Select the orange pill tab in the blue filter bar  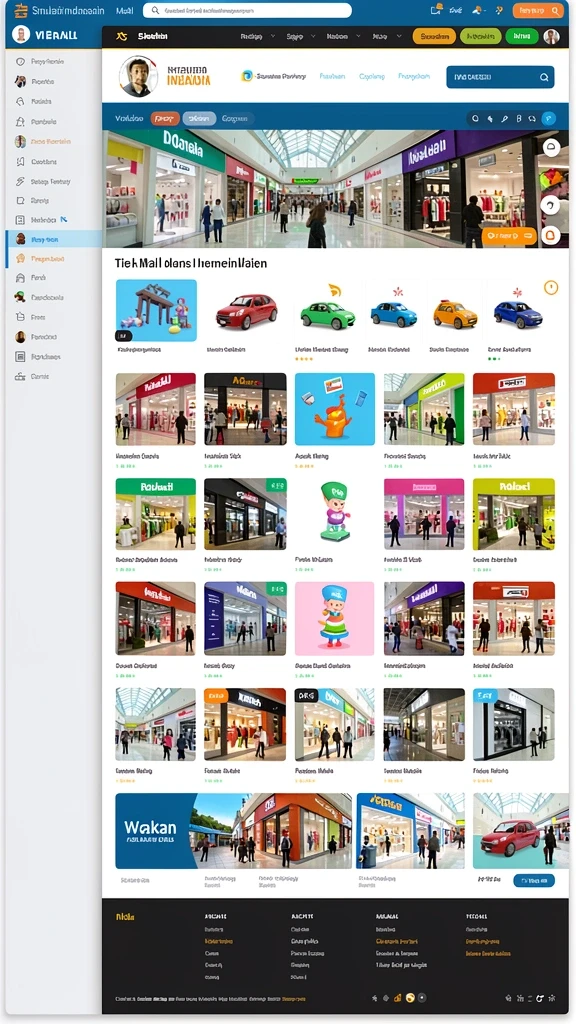click(165, 119)
